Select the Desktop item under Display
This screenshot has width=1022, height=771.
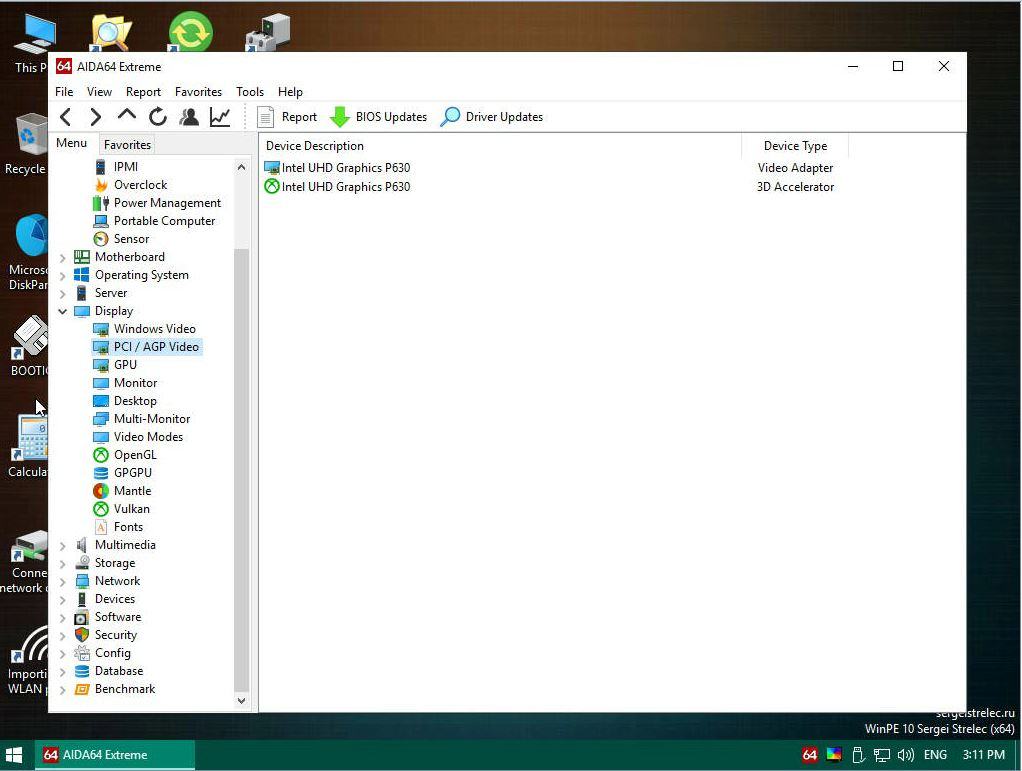tap(135, 401)
